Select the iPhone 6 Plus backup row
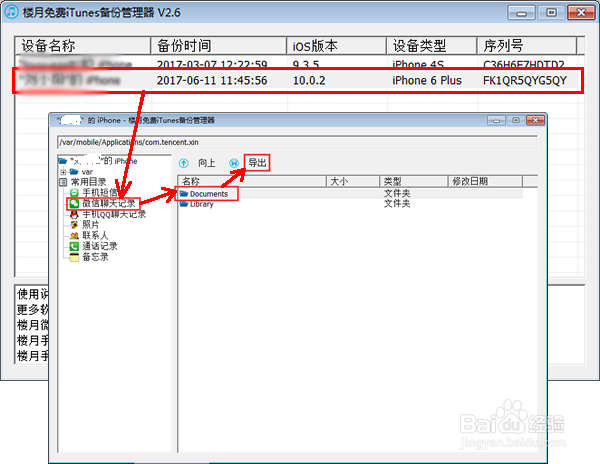The width and height of the screenshot is (600, 464). tap(298, 80)
